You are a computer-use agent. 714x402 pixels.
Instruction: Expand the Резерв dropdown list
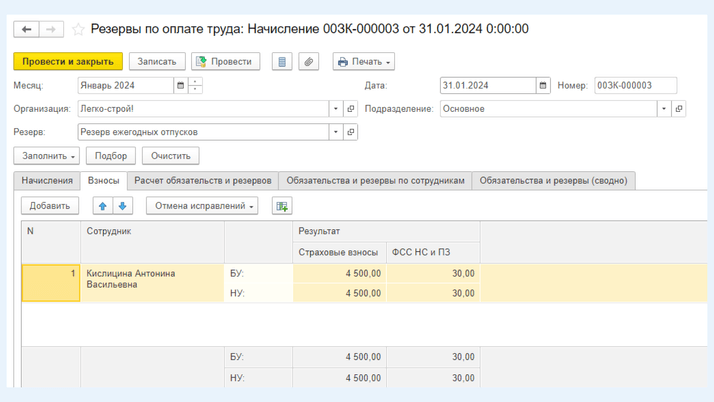click(x=336, y=132)
